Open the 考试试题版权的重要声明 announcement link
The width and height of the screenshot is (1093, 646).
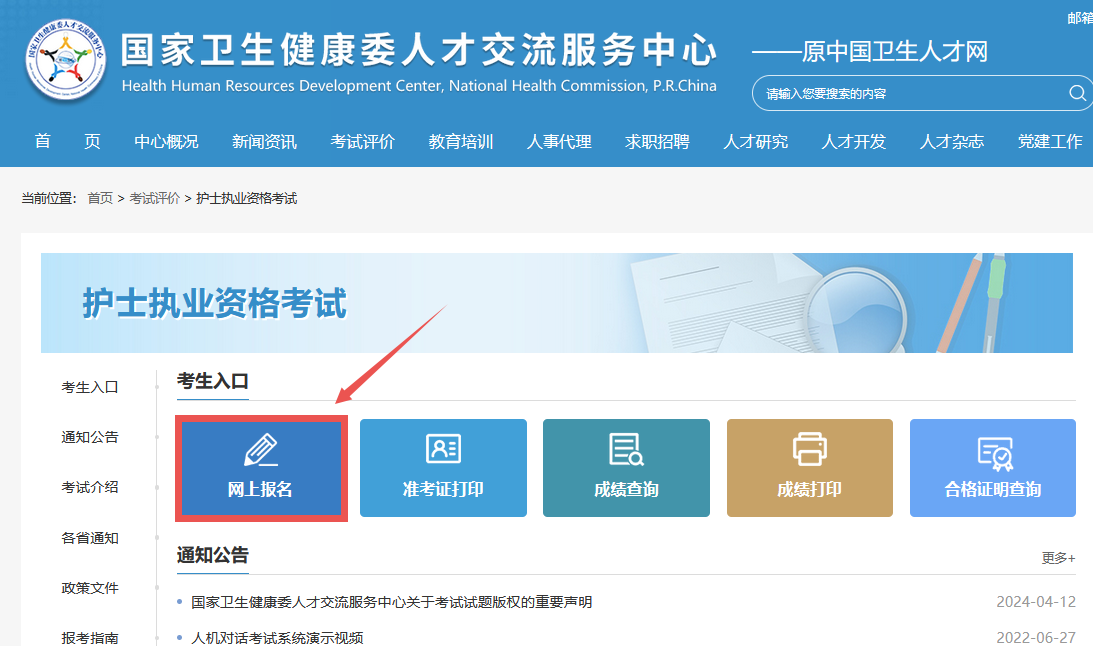[x=391, y=602]
